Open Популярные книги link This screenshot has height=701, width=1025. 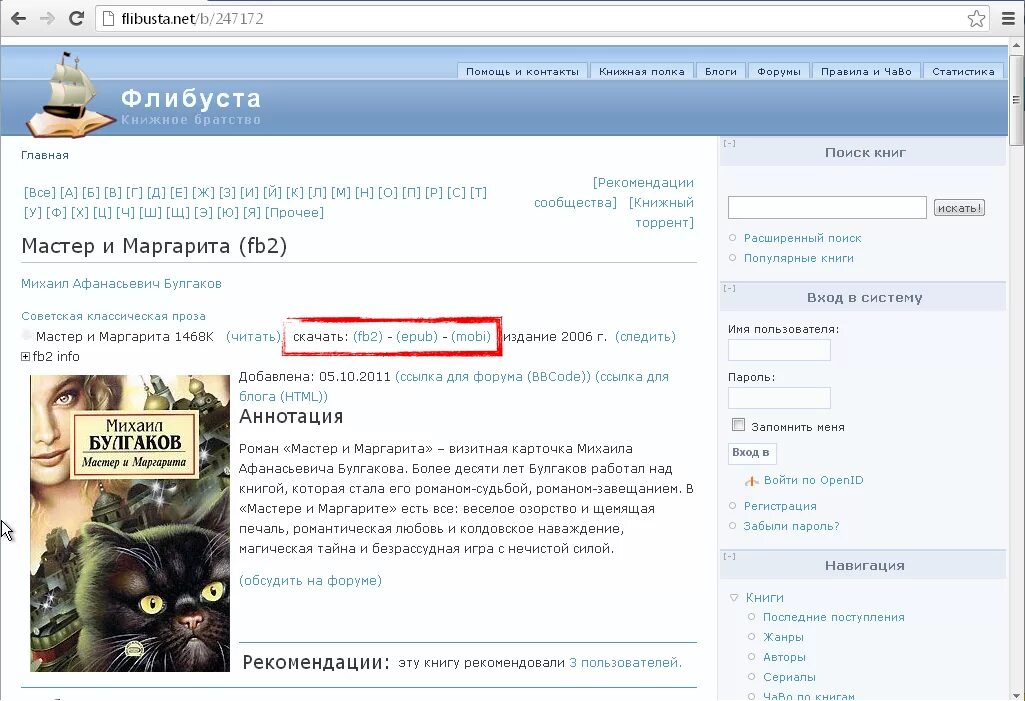tap(798, 258)
